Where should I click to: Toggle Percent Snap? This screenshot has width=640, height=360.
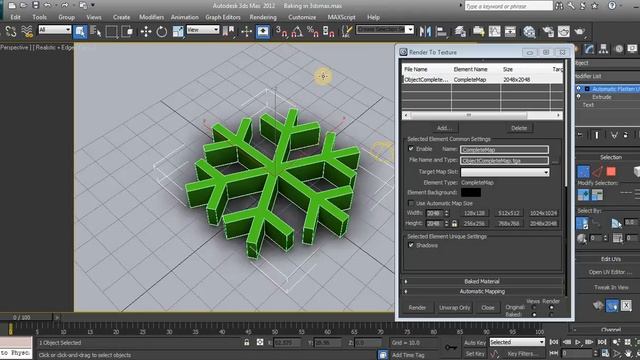[313, 31]
